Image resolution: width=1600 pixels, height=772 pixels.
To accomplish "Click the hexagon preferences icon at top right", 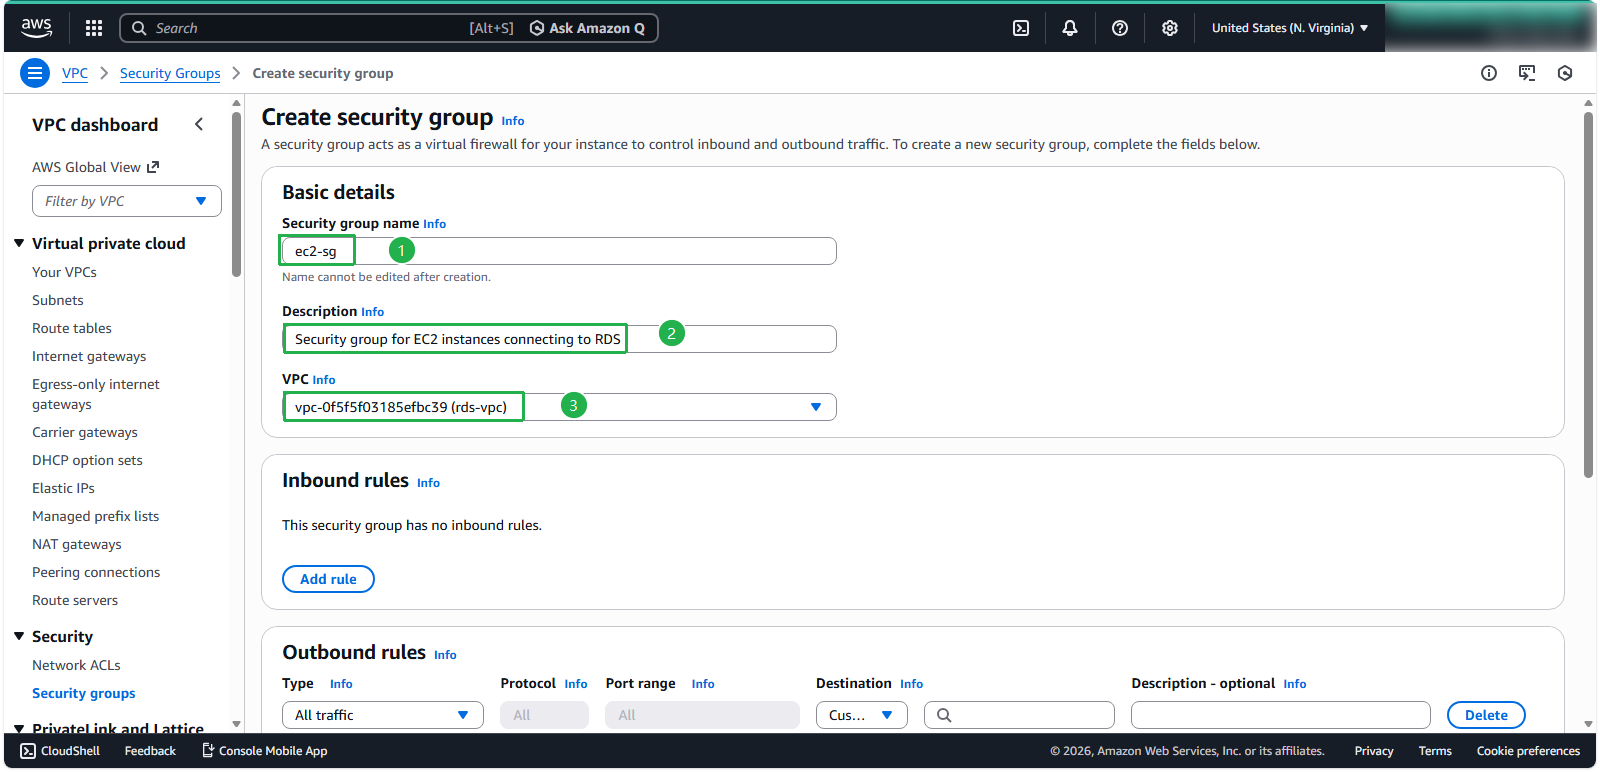I will [x=1565, y=73].
